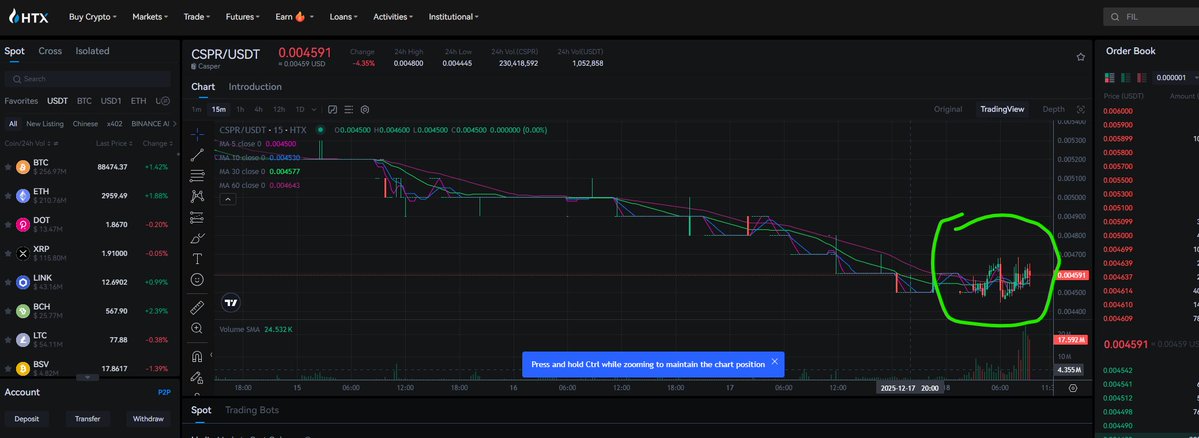This screenshot has width=1199, height=438.
Task: Open the indicators list icon
Action: pyautogui.click(x=349, y=109)
